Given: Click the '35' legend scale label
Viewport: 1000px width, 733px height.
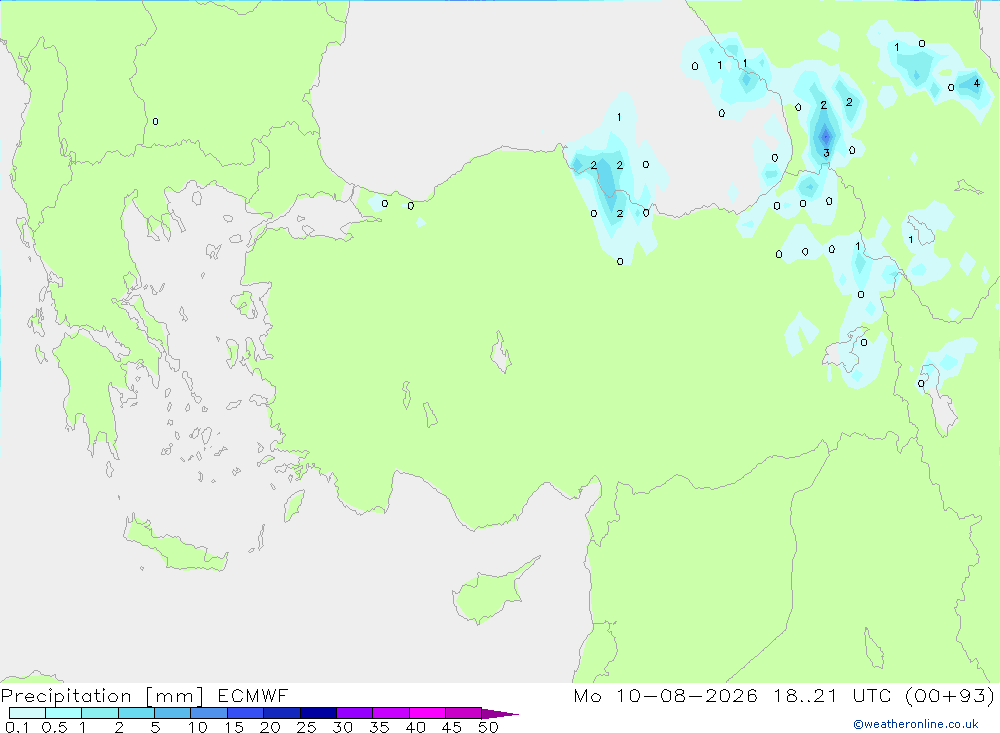Looking at the screenshot, I should pos(379,727).
